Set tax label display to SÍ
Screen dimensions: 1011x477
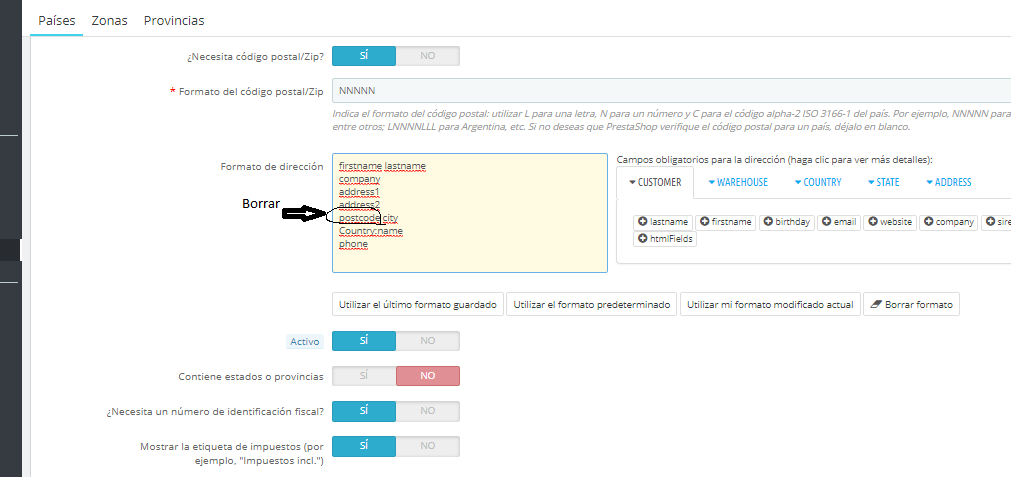[364, 446]
